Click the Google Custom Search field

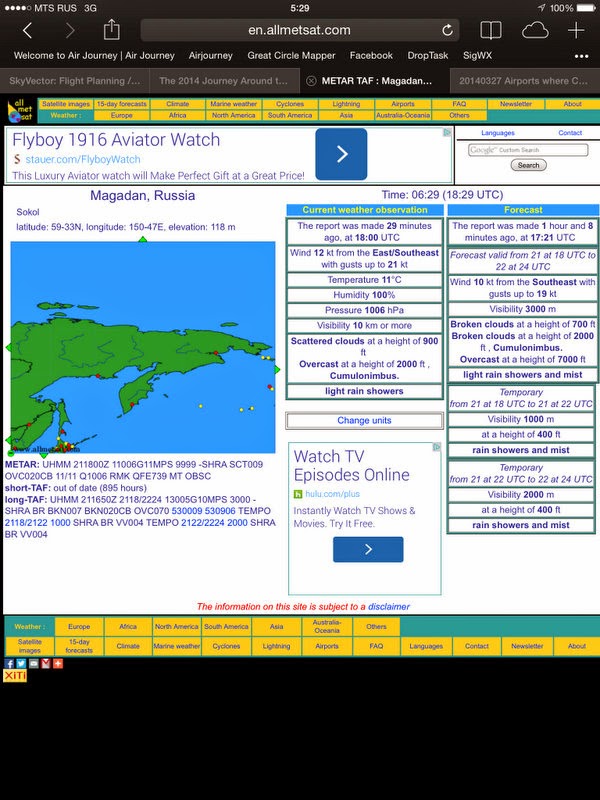coord(528,150)
